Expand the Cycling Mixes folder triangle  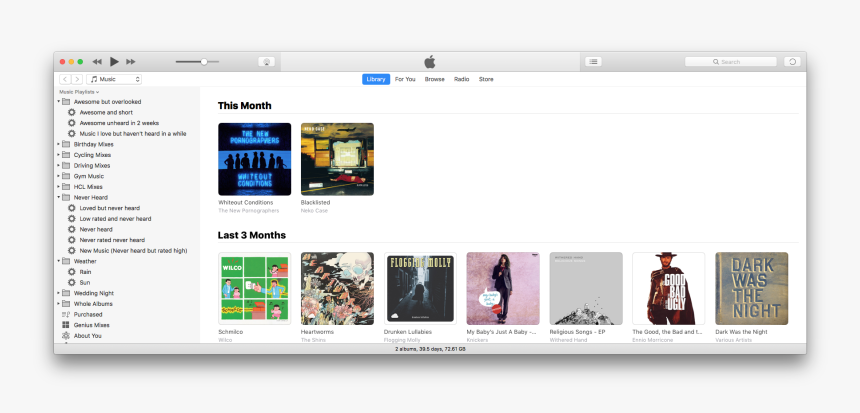(59, 155)
